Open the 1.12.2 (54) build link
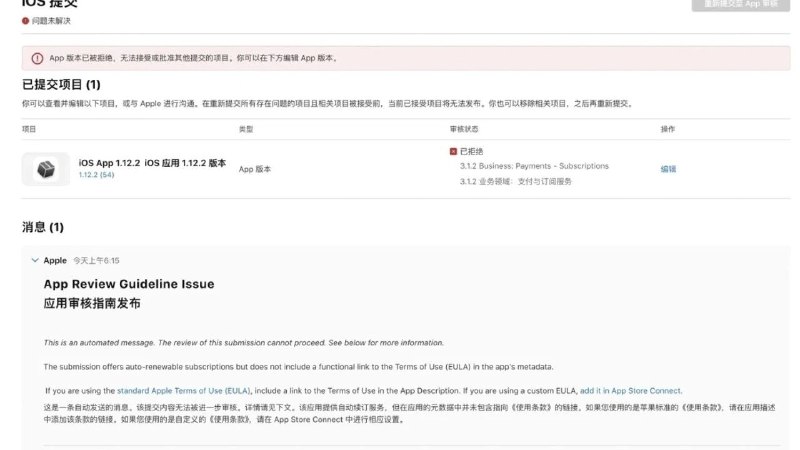Screen dimensions: 800x450 coord(96,174)
